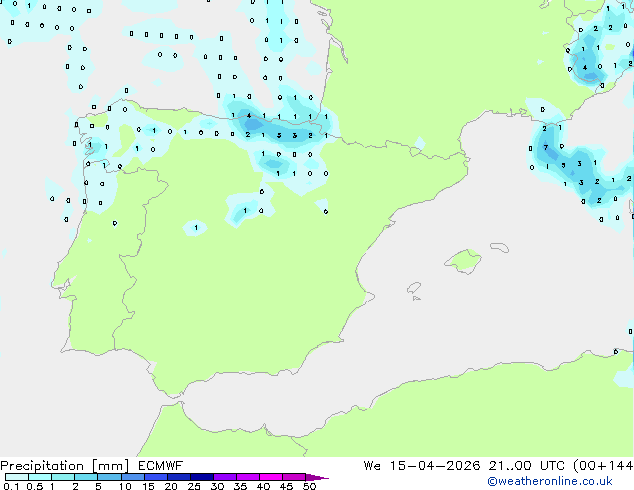634x490 pixels.
Task: Click the 0.1–0.5 mm legend color swatch
Action: 17,477
